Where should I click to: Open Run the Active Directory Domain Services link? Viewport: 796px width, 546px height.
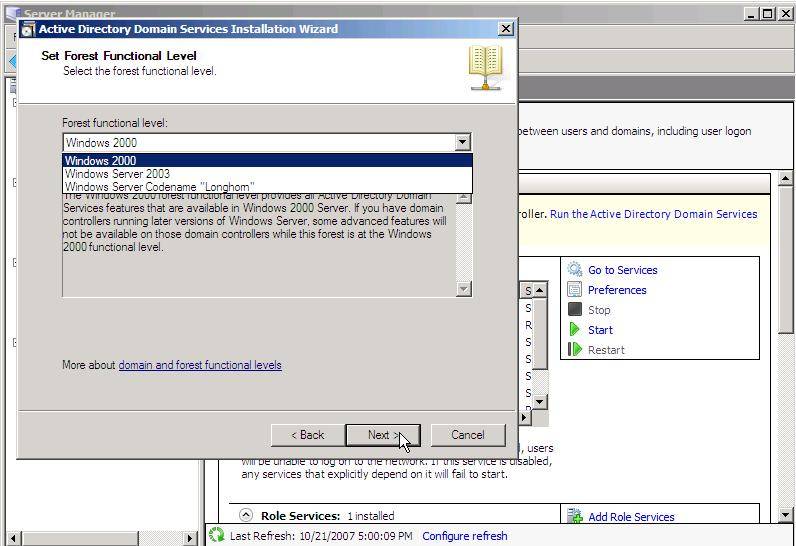(653, 214)
